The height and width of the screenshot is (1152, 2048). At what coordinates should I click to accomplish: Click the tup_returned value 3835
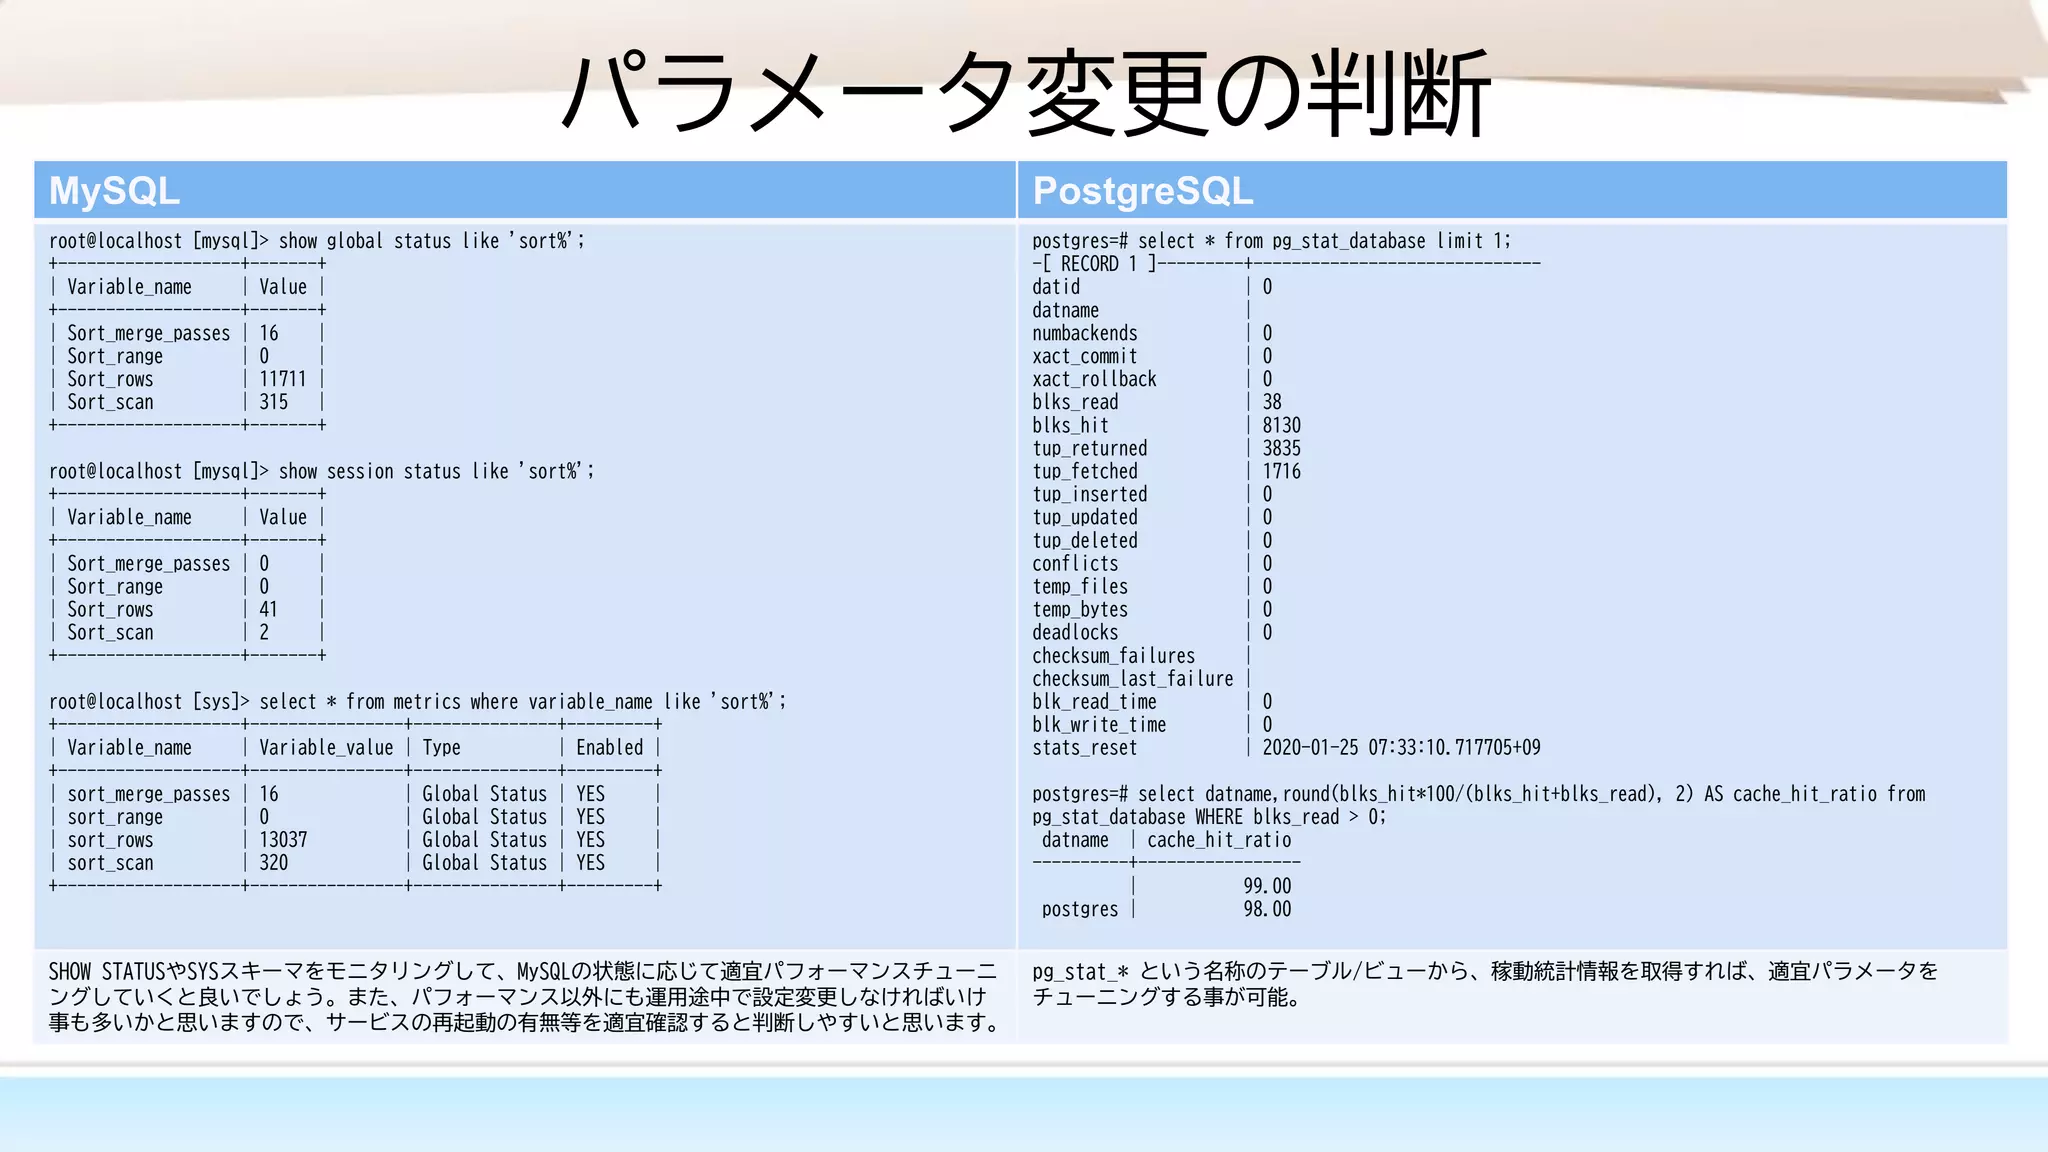click(x=1281, y=448)
